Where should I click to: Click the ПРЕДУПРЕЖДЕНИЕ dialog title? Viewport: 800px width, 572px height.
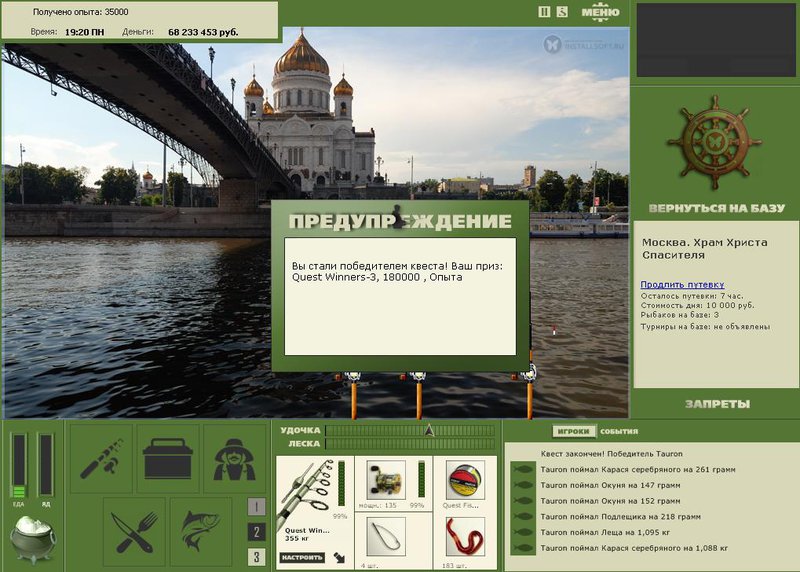click(400, 221)
